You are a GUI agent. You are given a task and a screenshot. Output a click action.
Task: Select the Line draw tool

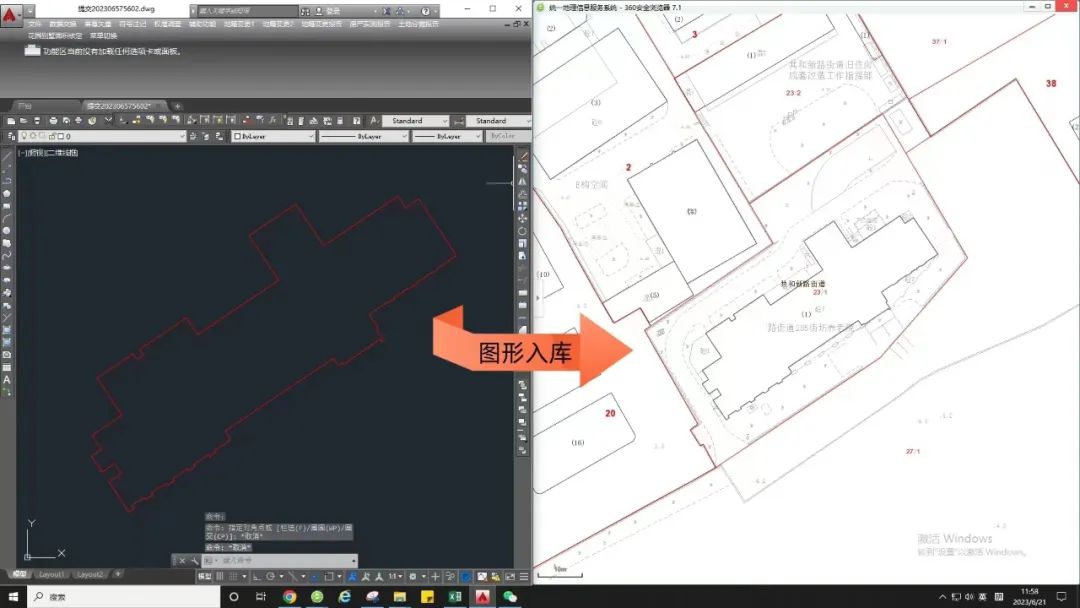[7, 156]
